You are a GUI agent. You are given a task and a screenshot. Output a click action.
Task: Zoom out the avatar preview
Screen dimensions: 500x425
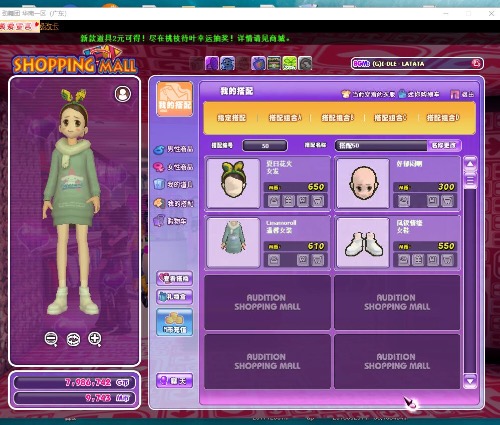[51, 339]
